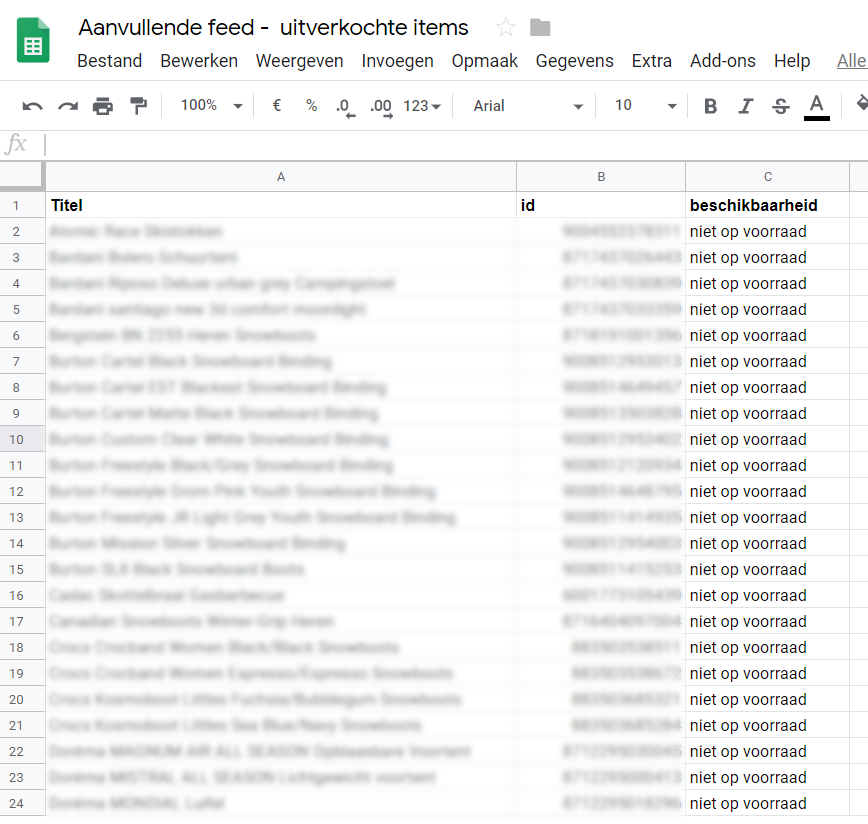Select row 24 header
Viewport: 868px width, 824px height.
click(x=22, y=804)
